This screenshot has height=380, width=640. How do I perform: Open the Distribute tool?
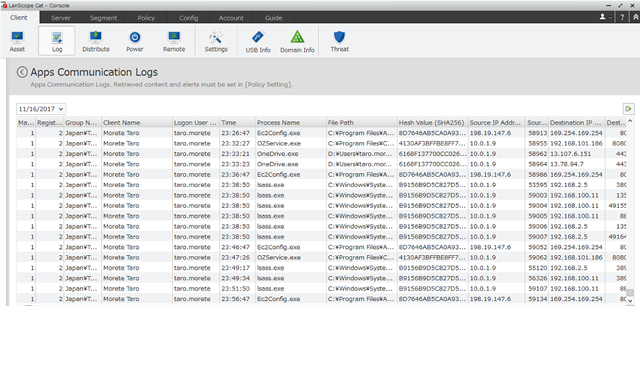96,41
